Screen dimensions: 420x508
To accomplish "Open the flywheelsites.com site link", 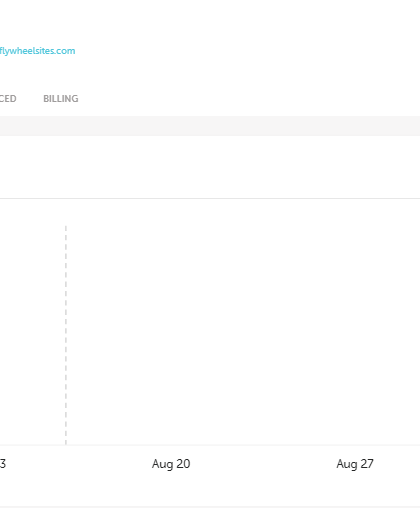I will pos(37,51).
